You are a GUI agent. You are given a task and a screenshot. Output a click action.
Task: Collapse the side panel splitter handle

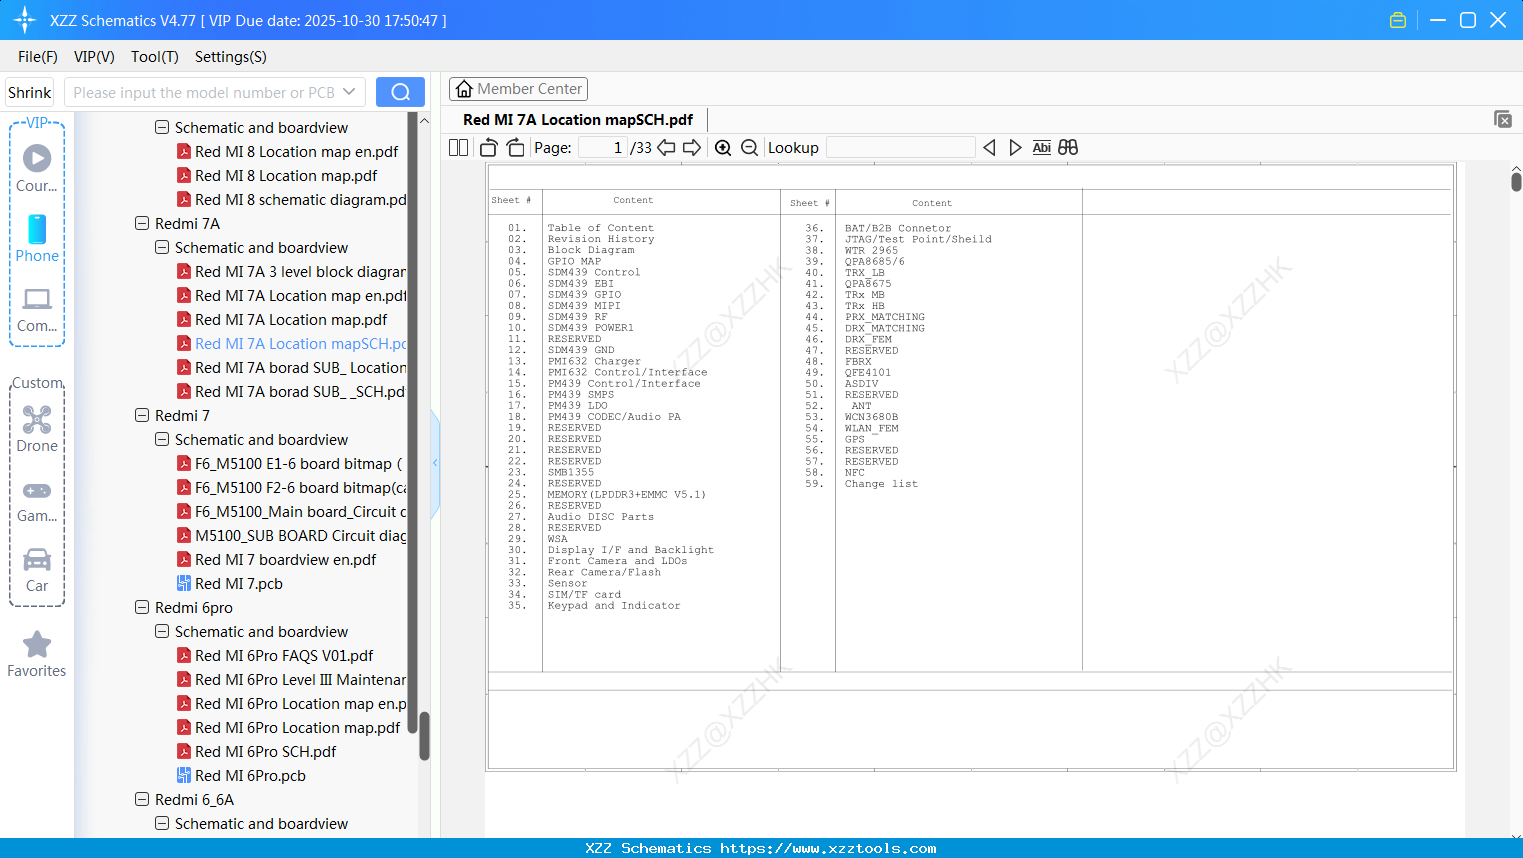pos(435,462)
